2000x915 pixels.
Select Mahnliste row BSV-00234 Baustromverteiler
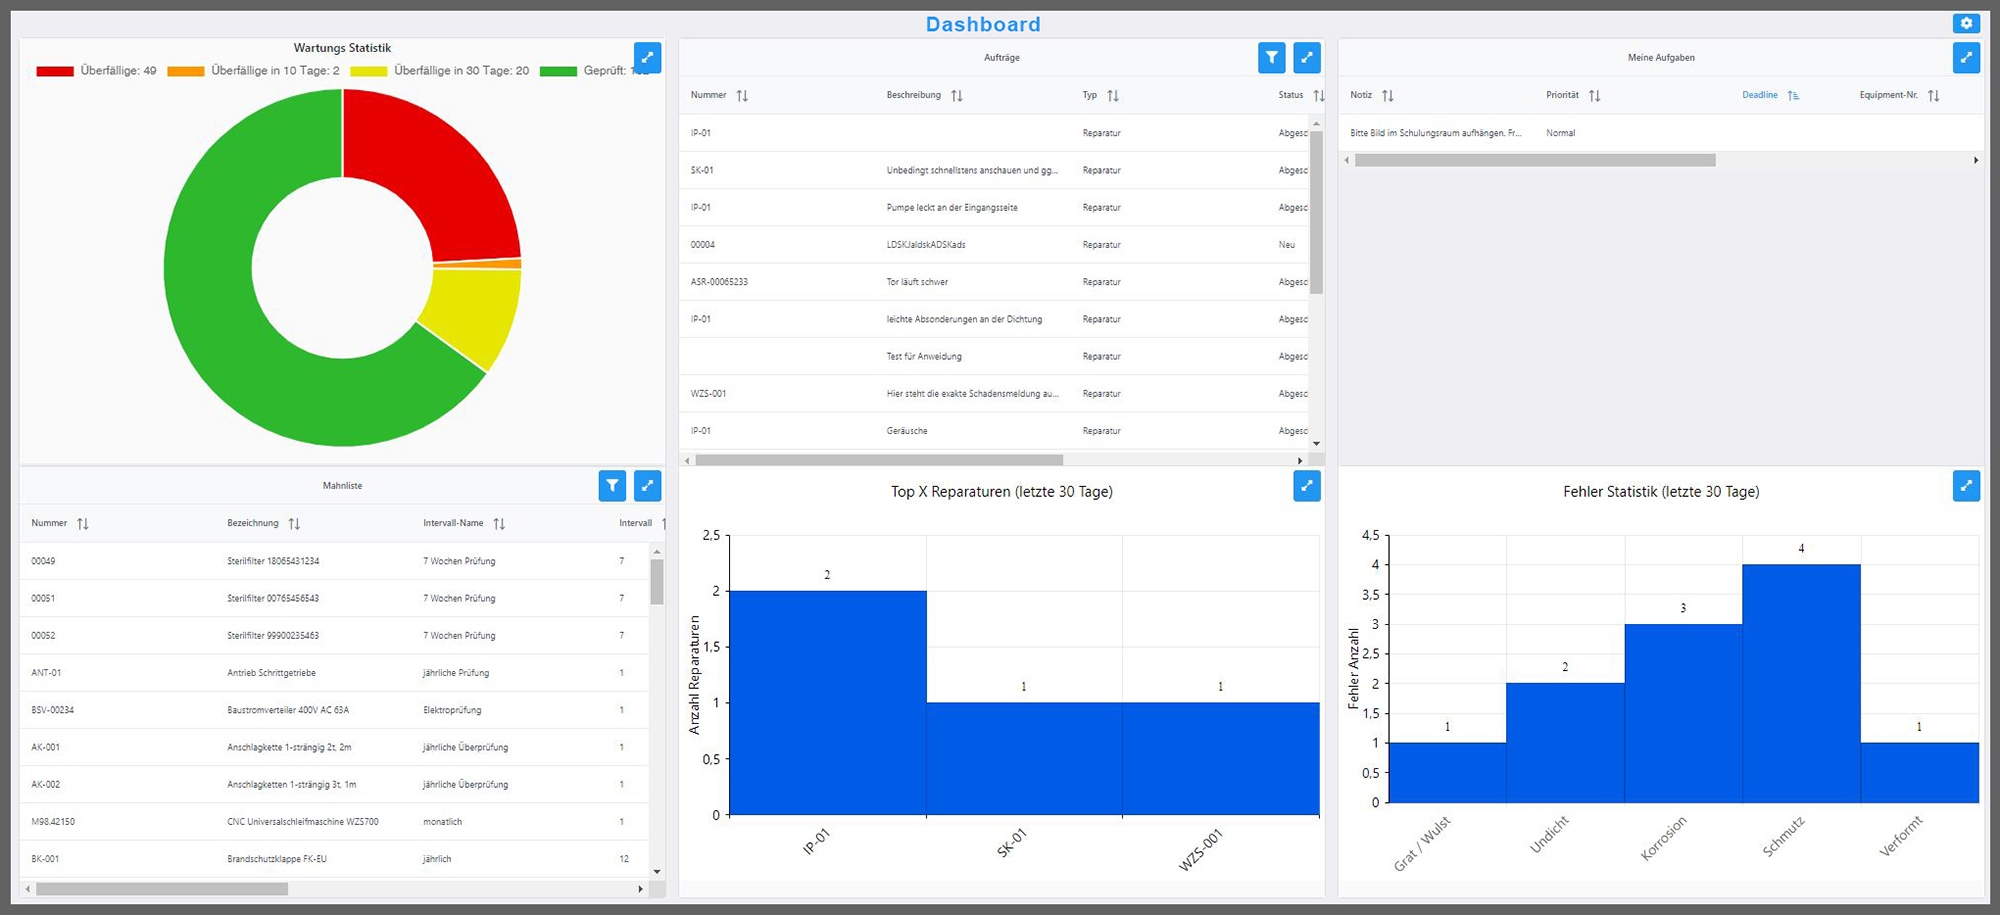pyautogui.click(x=334, y=710)
